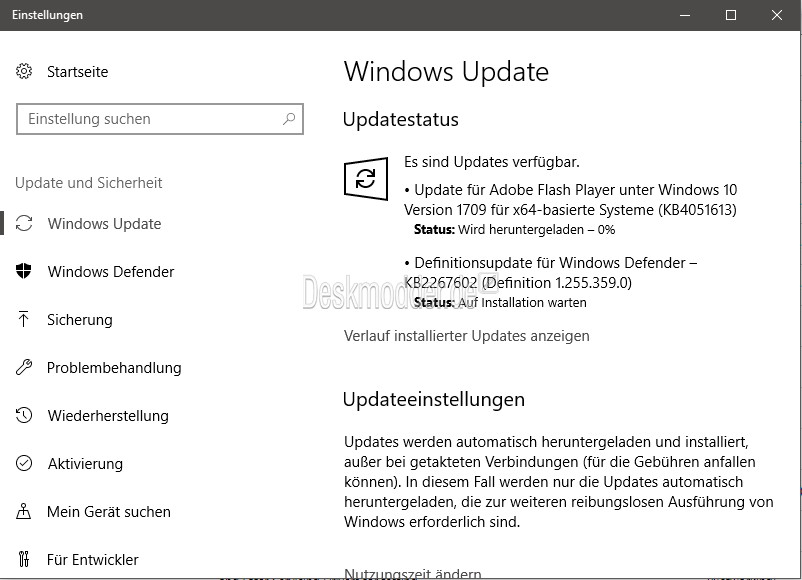802x580 pixels.
Task: Click the Updateeinstellungen heading
Action: click(x=434, y=399)
